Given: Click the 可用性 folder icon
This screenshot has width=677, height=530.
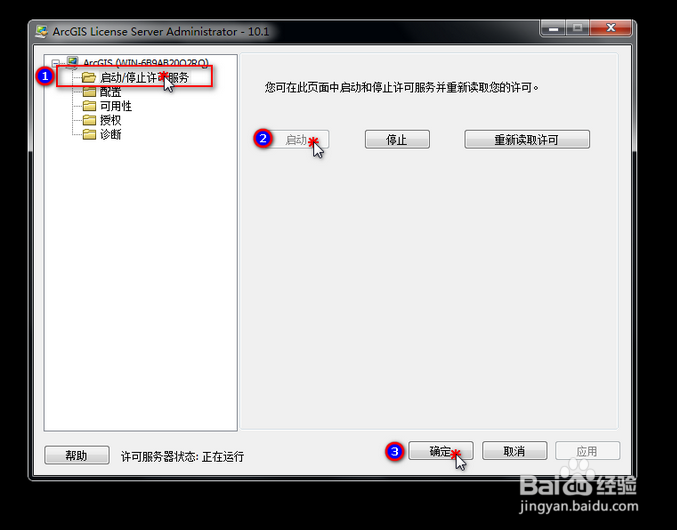Looking at the screenshot, I should [x=89, y=106].
